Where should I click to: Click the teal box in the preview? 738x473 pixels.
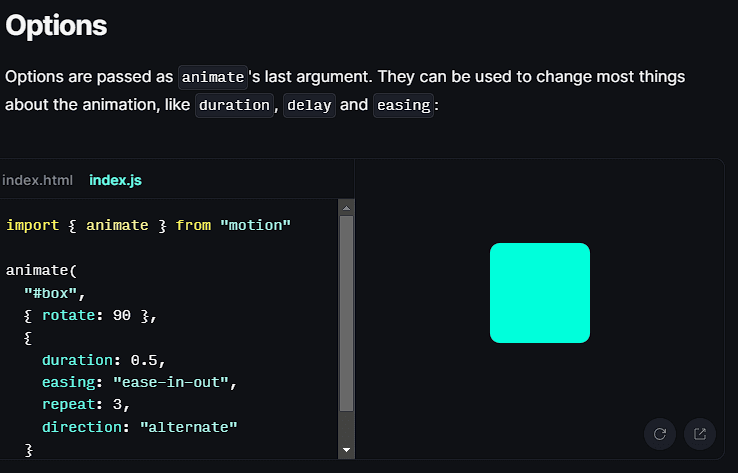click(539, 293)
